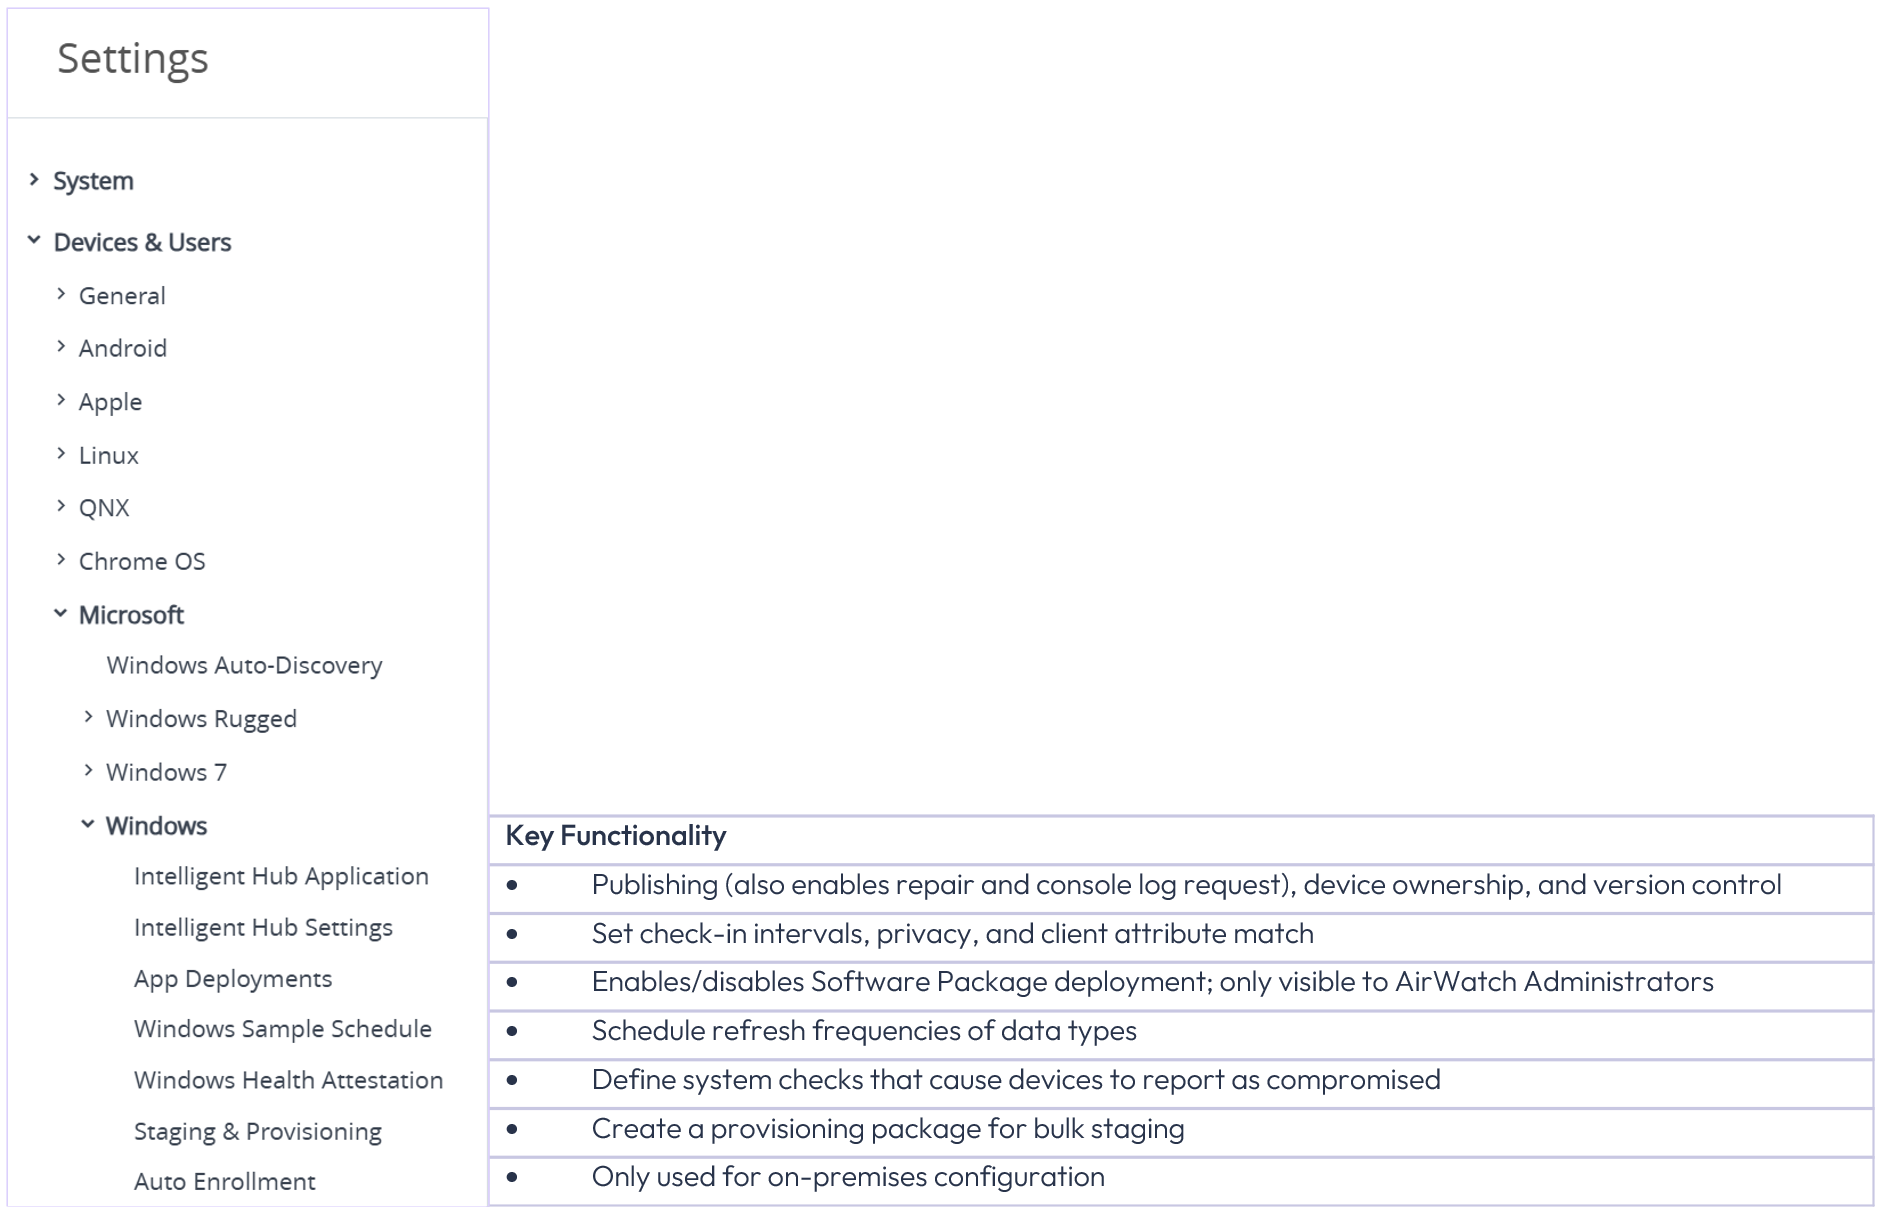The height and width of the screenshot is (1210, 1879).
Task: Select Windows Health Attestation
Action: [x=288, y=1081]
